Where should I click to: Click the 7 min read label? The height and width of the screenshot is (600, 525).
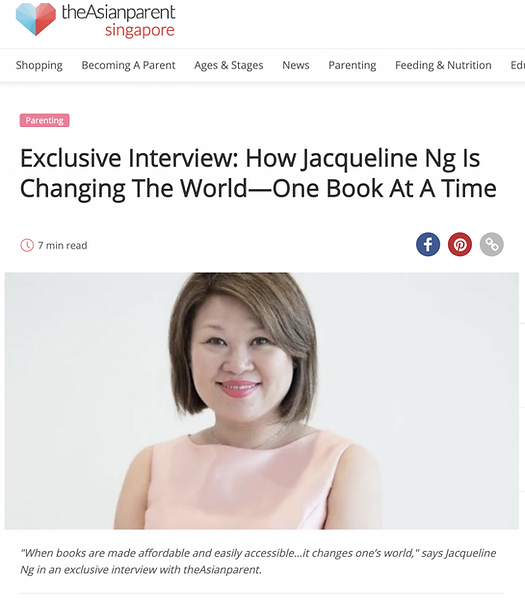(x=62, y=245)
